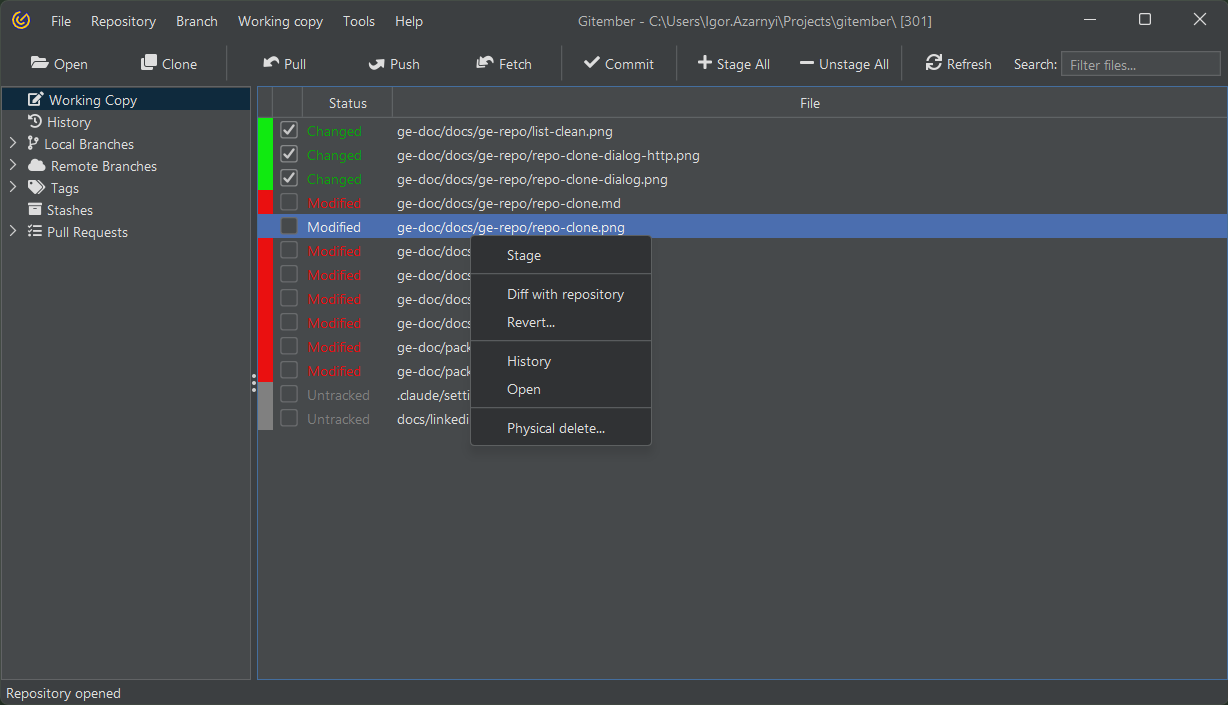Viewport: 1228px width, 705px height.
Task: Click the Commit checkmark icon
Action: click(592, 63)
